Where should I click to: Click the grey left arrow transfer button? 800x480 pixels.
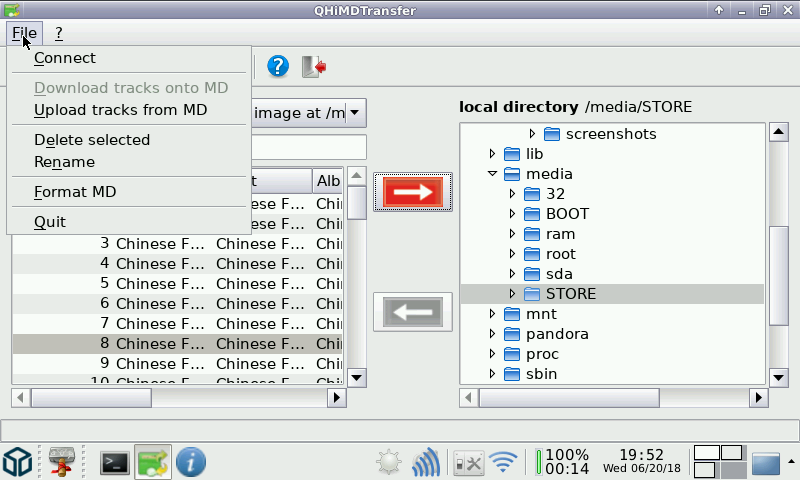[x=413, y=312]
